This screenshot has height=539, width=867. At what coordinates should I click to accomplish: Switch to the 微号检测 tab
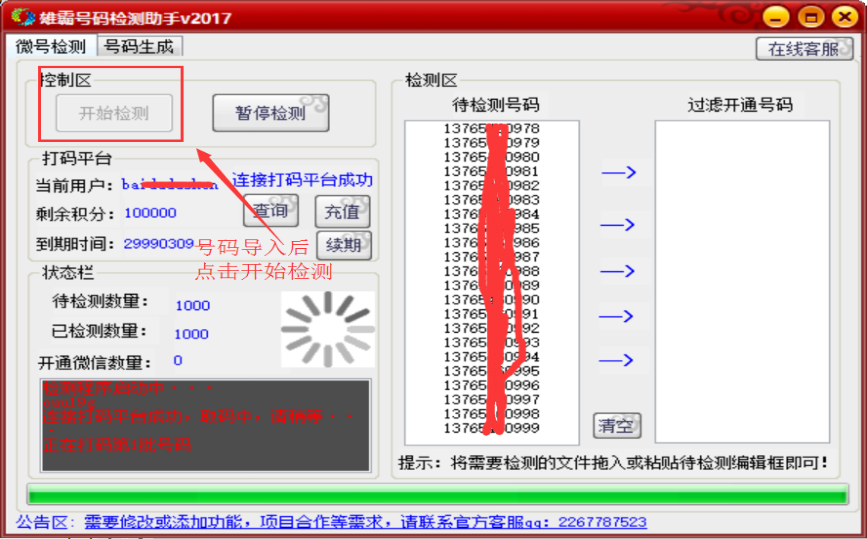(x=50, y=46)
